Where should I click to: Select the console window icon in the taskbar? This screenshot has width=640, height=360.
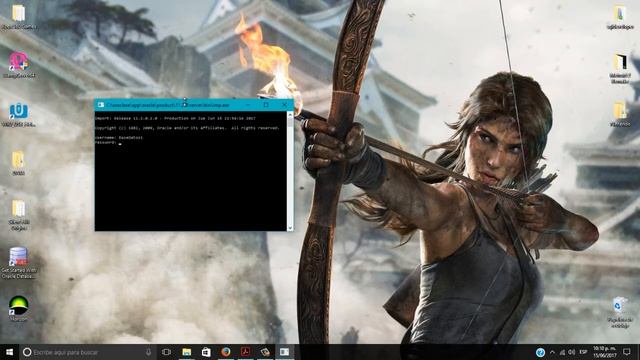pos(284,352)
